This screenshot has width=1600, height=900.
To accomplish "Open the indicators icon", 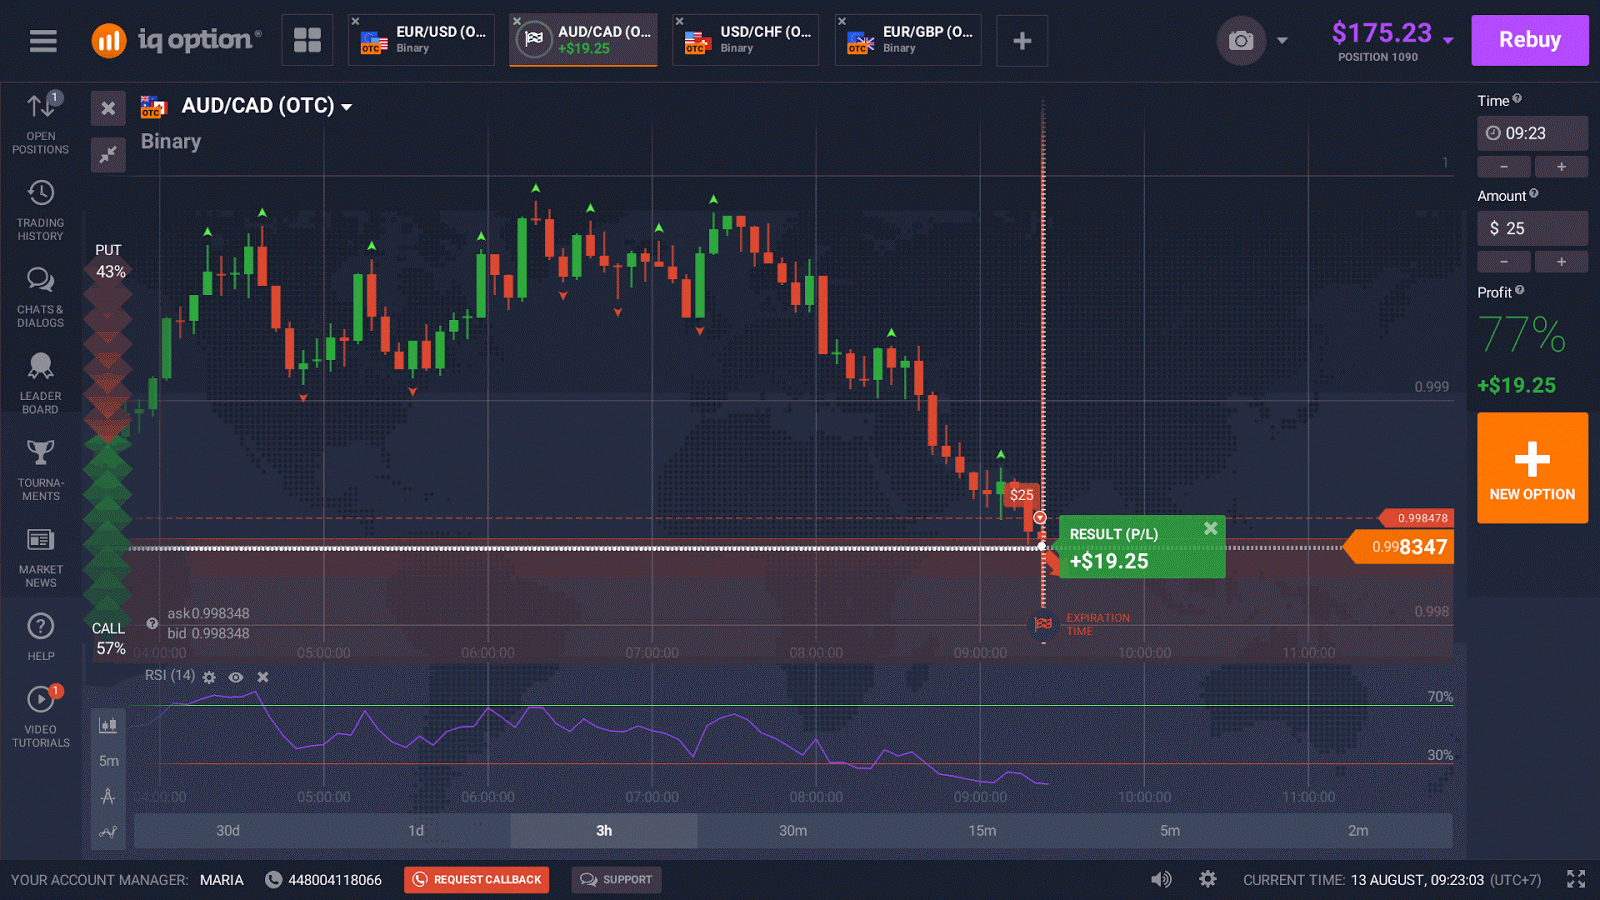I will (108, 832).
